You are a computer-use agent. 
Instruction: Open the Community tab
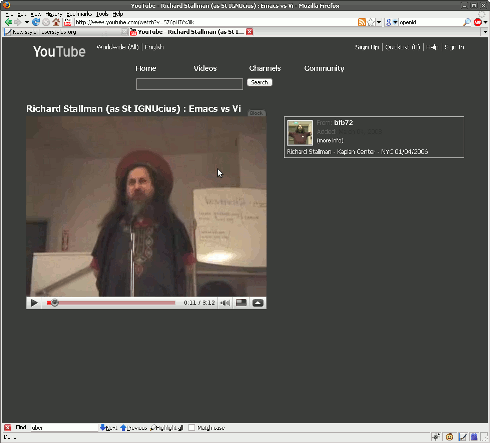pyautogui.click(x=324, y=68)
